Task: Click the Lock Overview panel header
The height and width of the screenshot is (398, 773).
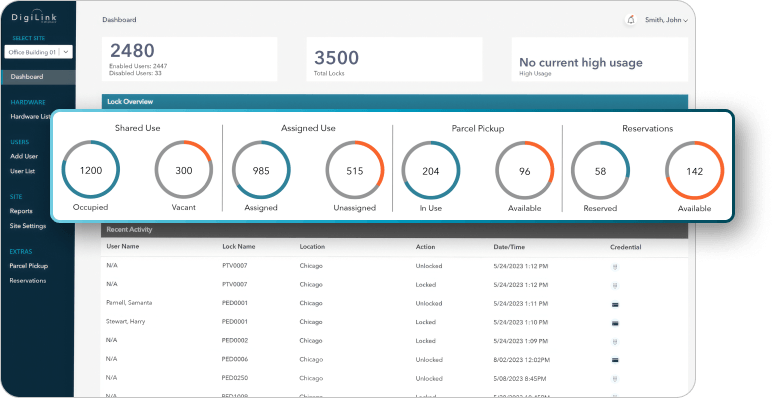Action: coord(395,102)
